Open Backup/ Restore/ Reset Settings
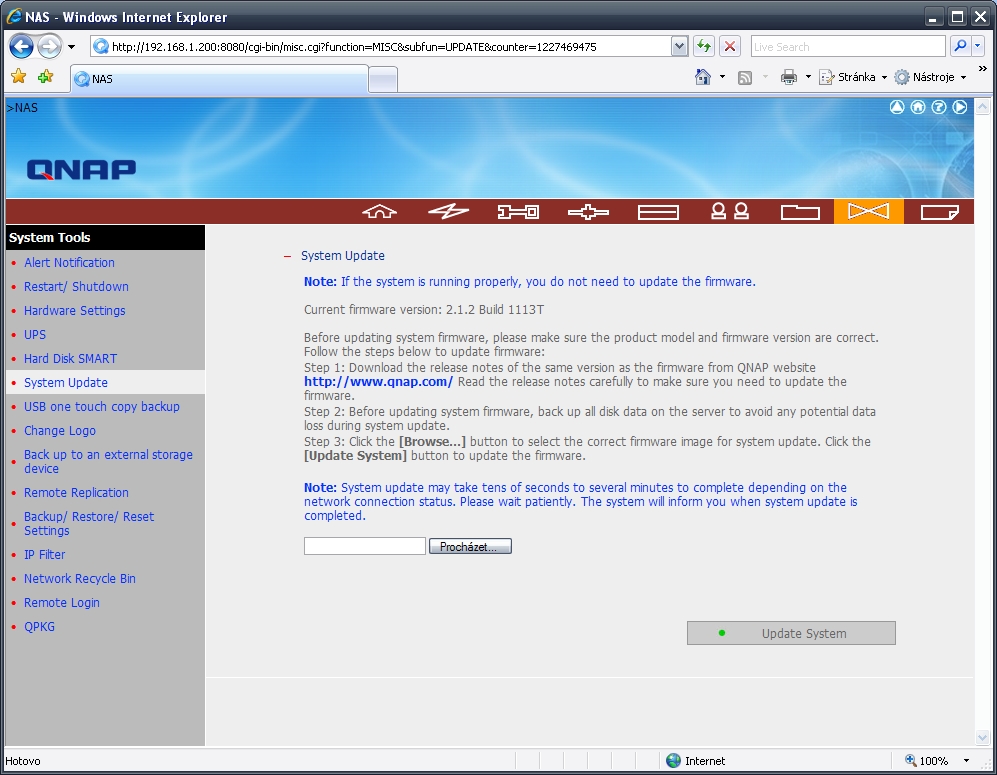Screen dimensions: 997x775 point(89,523)
